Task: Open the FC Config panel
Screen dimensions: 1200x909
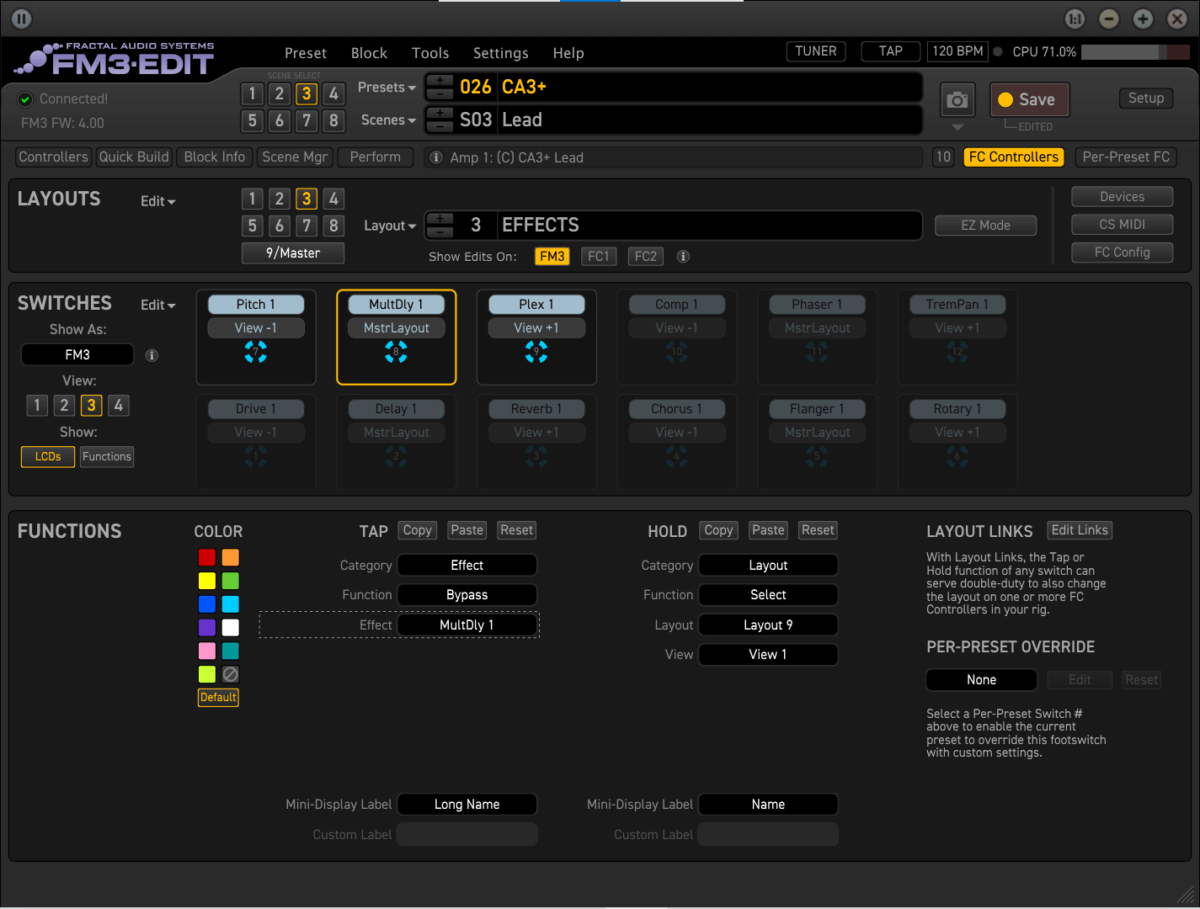Action: pos(1122,253)
